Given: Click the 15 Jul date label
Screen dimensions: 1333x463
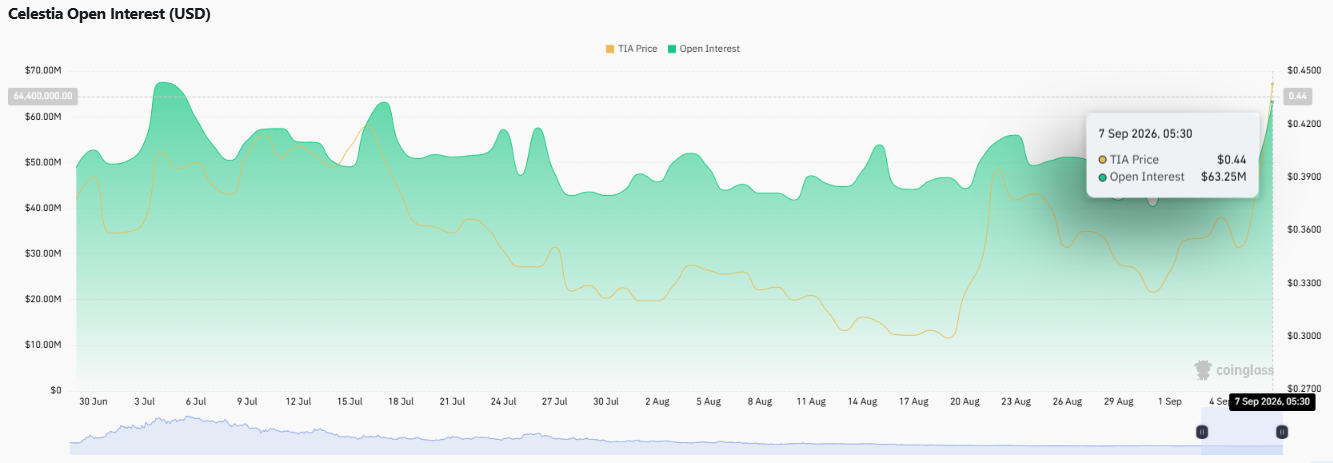Looking at the screenshot, I should tap(349, 401).
